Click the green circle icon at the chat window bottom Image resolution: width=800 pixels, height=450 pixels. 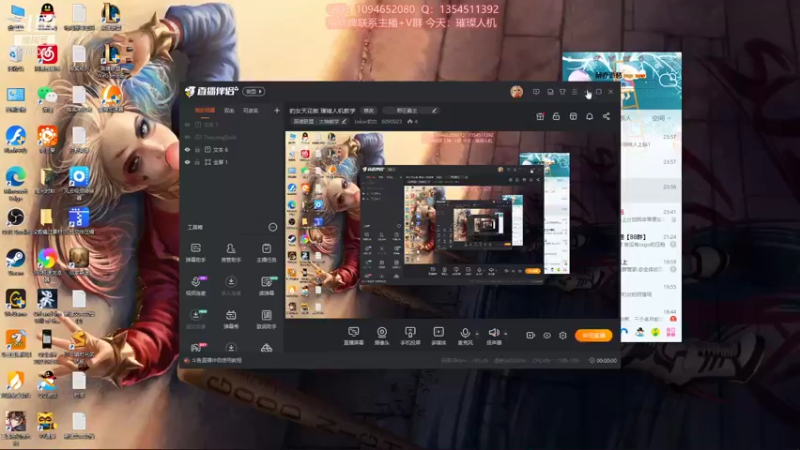[x=656, y=332]
